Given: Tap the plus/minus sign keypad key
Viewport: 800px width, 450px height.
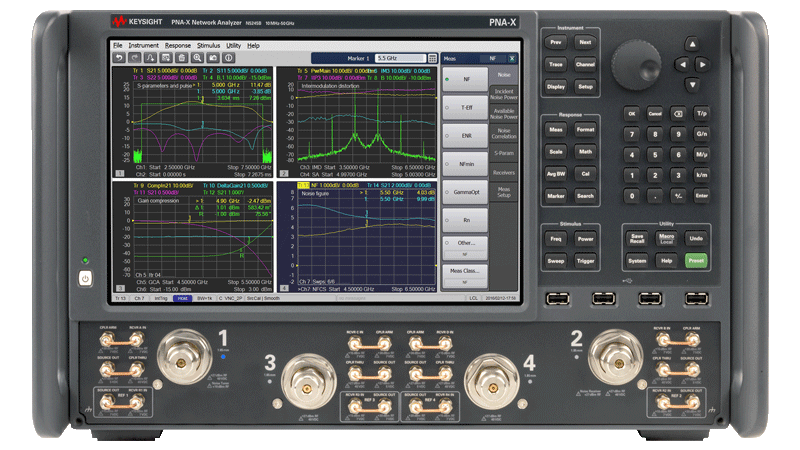Looking at the screenshot, I should pos(679,196).
